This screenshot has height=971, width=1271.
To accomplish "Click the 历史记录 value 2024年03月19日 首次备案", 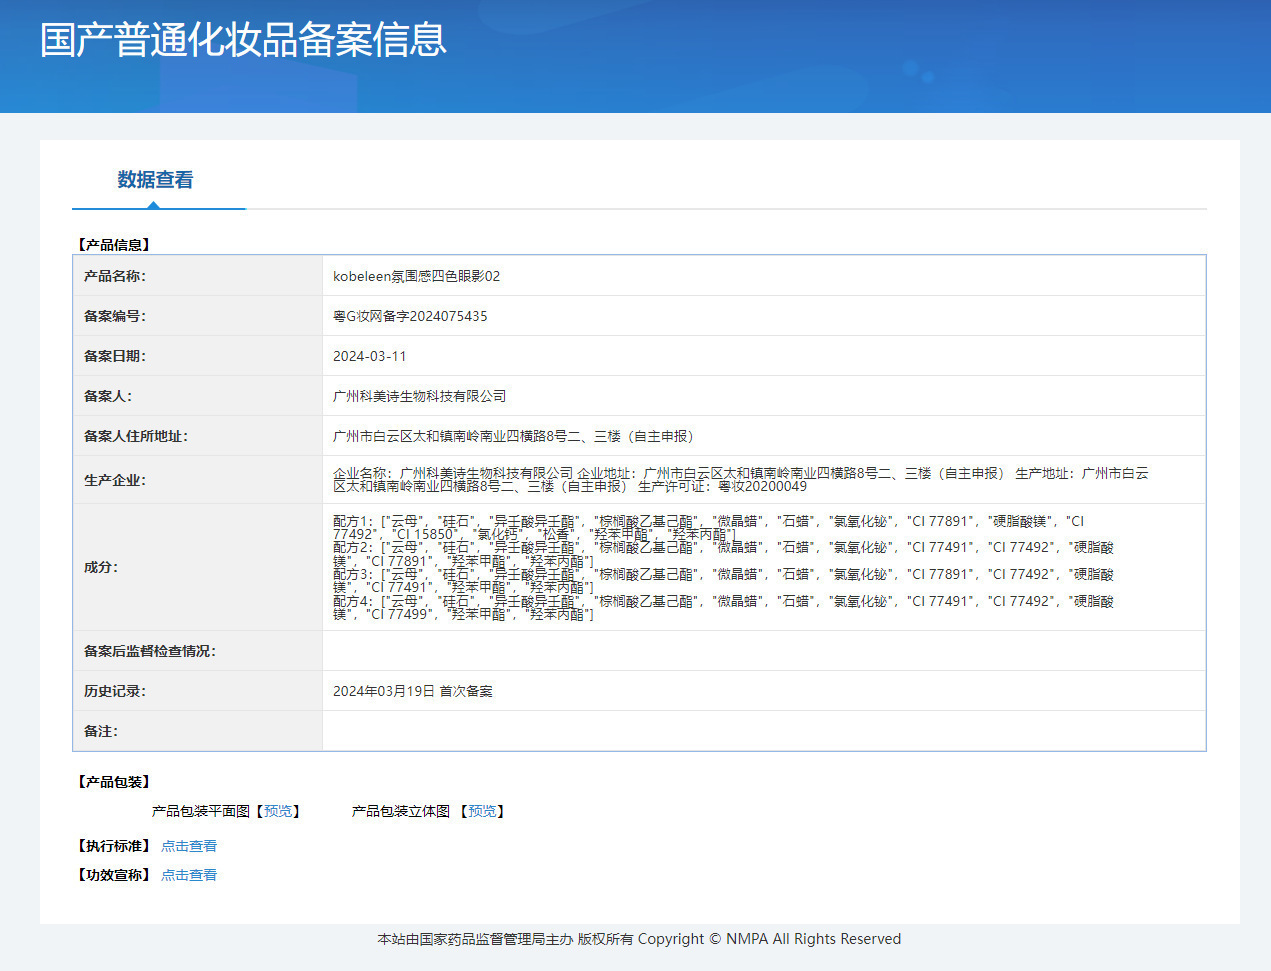I will 412,691.
